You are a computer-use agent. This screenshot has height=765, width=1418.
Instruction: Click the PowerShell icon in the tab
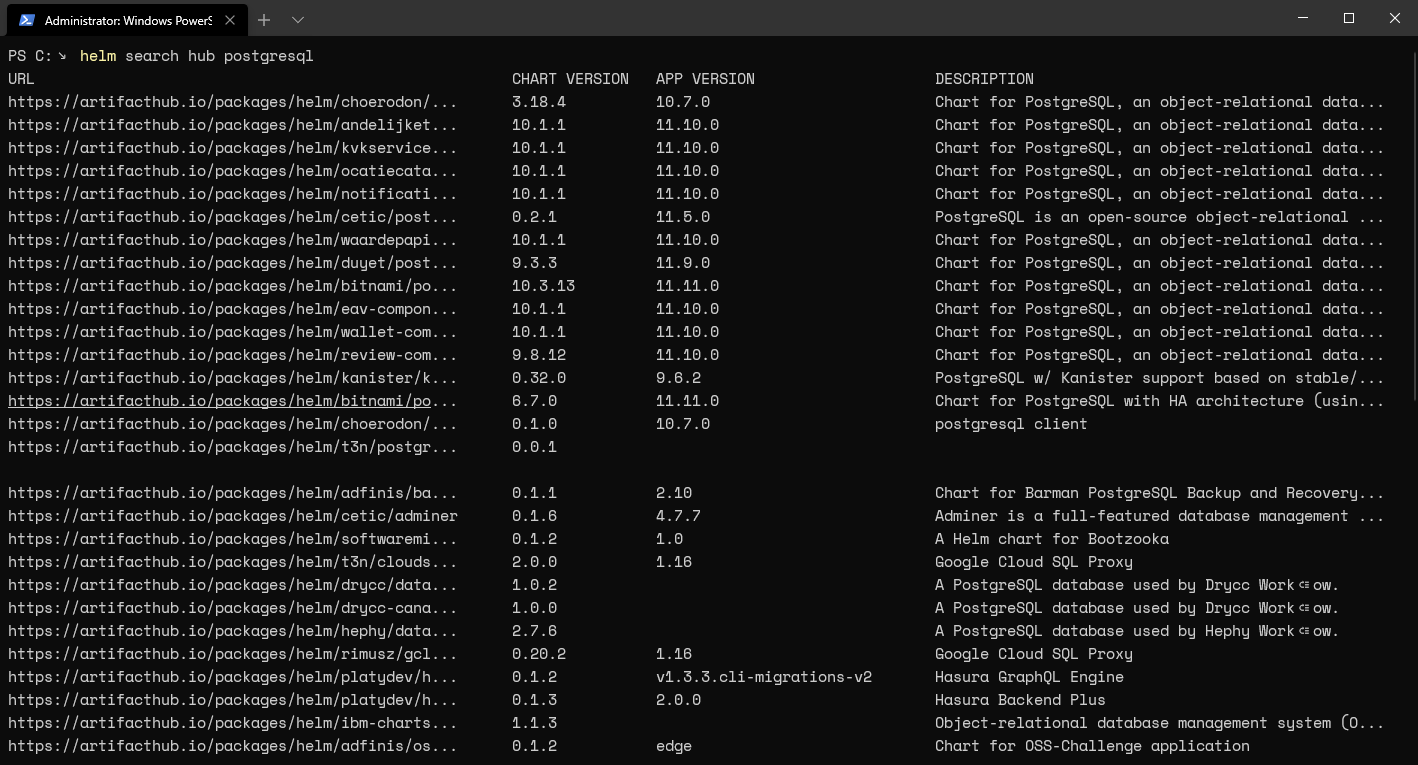27,20
